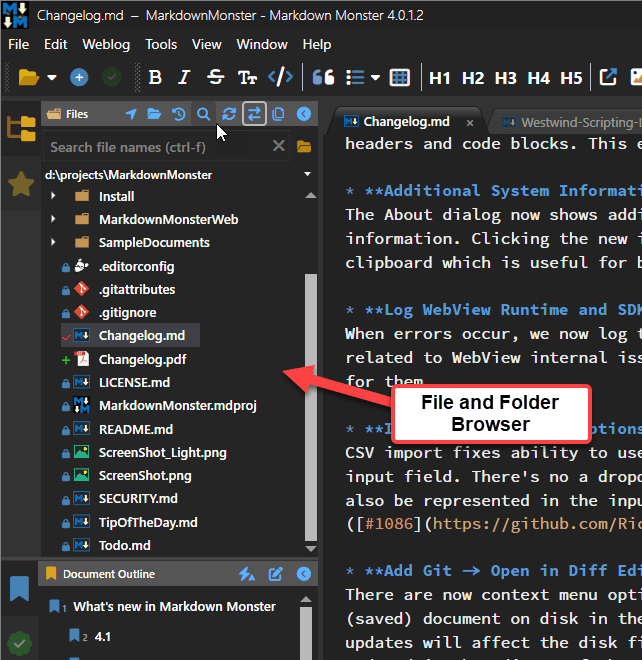The image size is (642, 660).
Task: Insert a table using the grid icon
Action: coord(400,77)
